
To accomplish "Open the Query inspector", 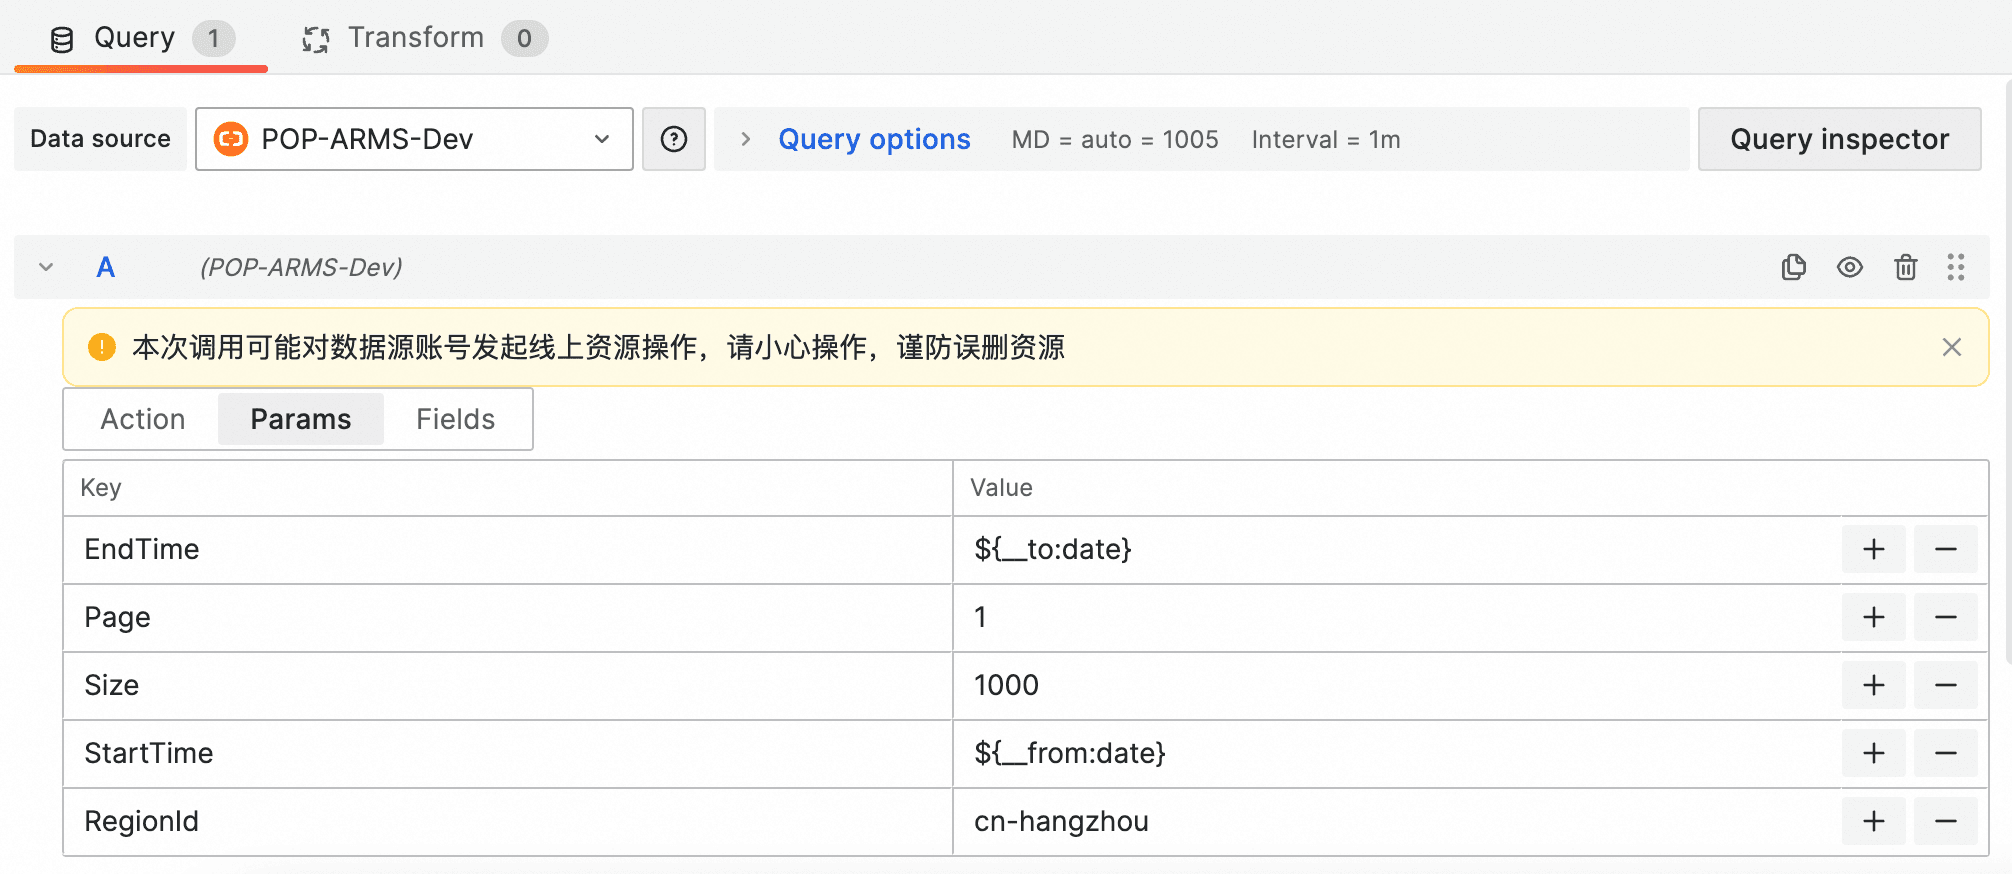I will point(1839,139).
